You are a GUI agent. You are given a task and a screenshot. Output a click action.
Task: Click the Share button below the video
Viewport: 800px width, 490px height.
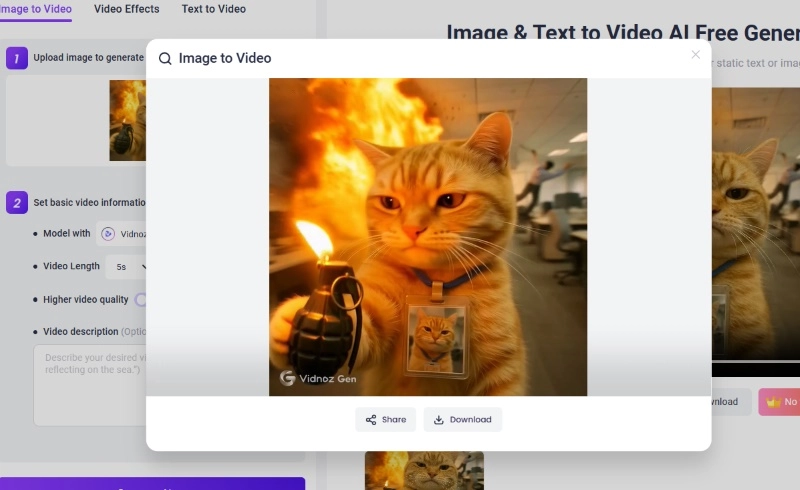click(385, 419)
